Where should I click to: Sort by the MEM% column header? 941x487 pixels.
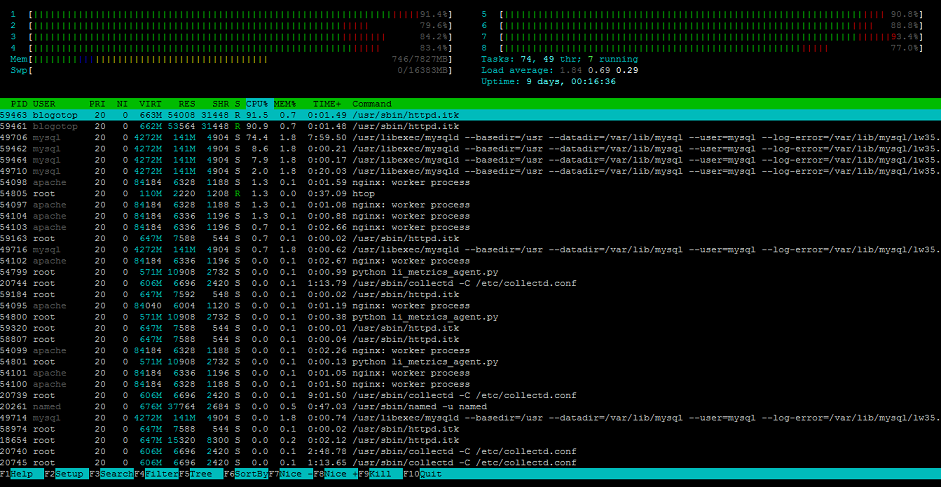[x=287, y=104]
